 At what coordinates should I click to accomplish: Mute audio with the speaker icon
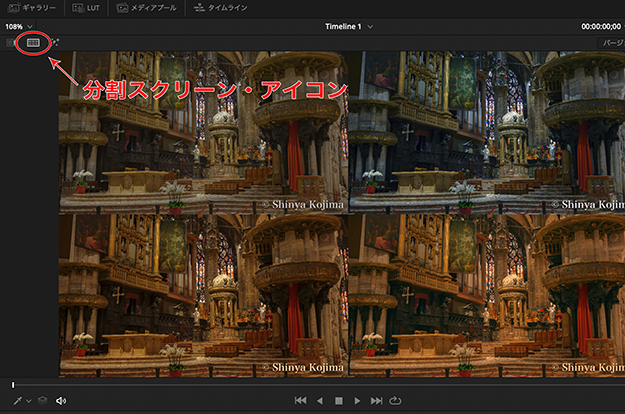coord(61,400)
